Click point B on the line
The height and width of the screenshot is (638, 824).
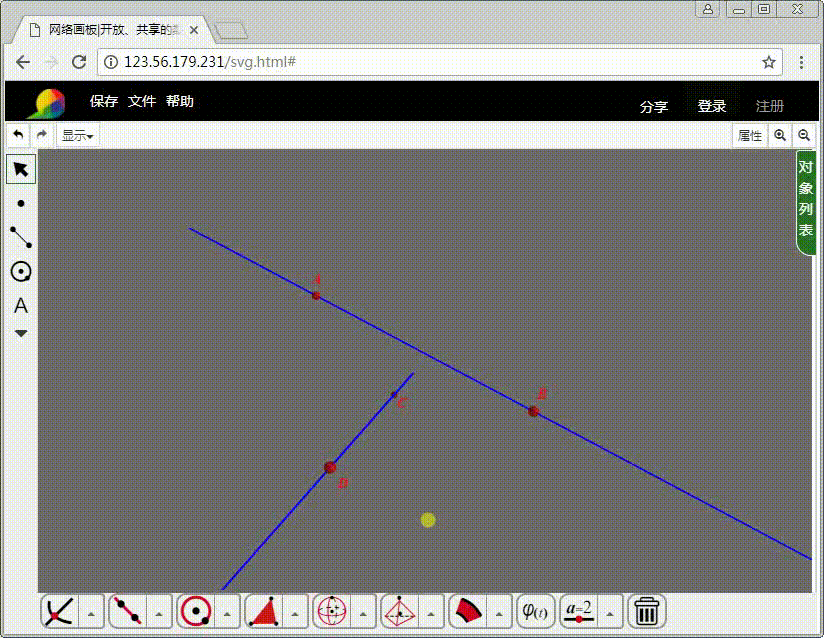[533, 411]
